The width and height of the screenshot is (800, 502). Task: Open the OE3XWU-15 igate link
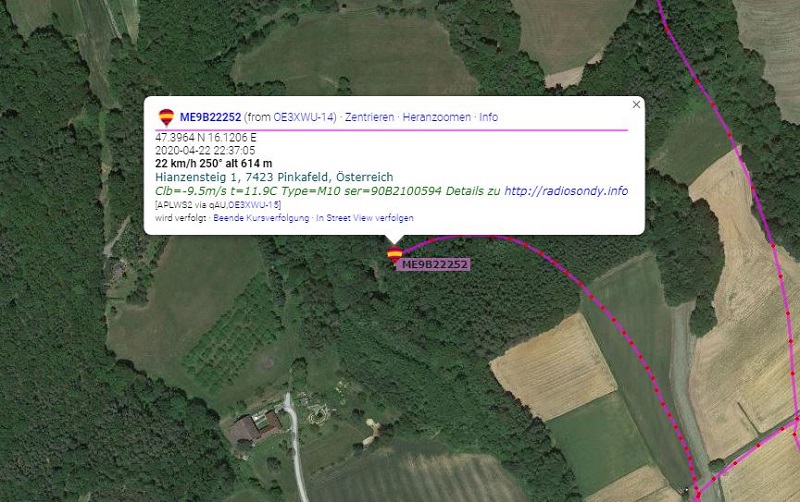click(x=254, y=205)
